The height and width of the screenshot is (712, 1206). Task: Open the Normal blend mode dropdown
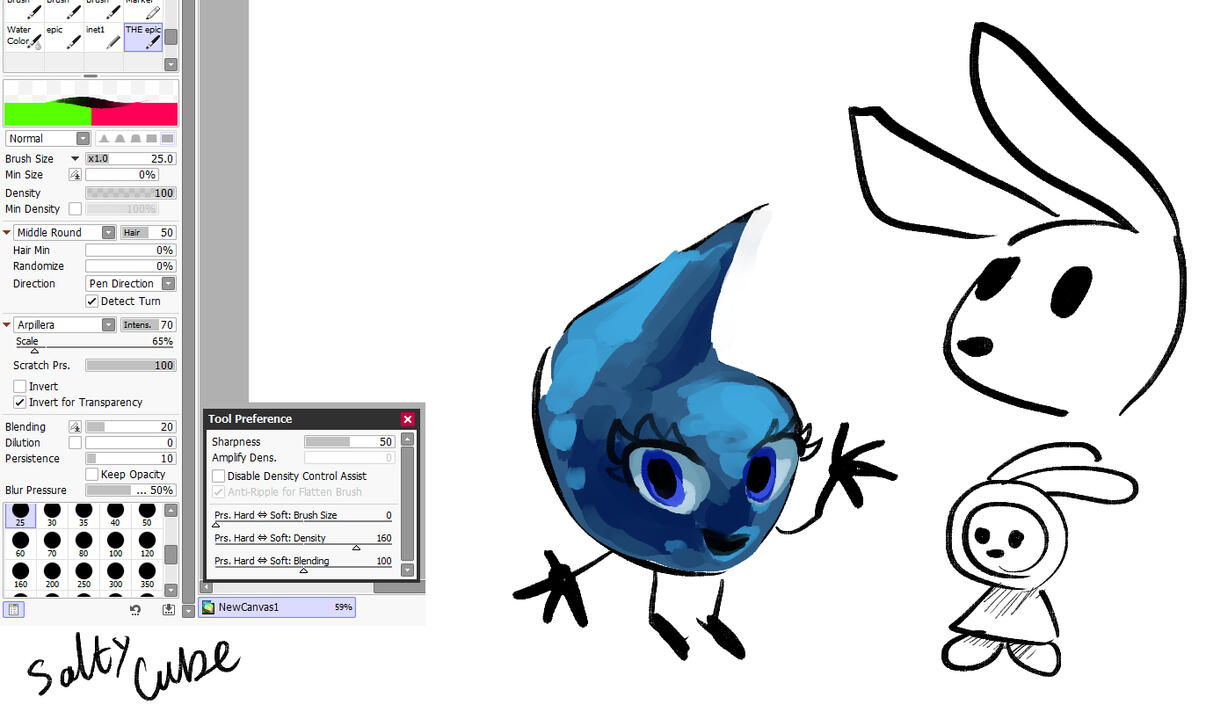(48, 139)
